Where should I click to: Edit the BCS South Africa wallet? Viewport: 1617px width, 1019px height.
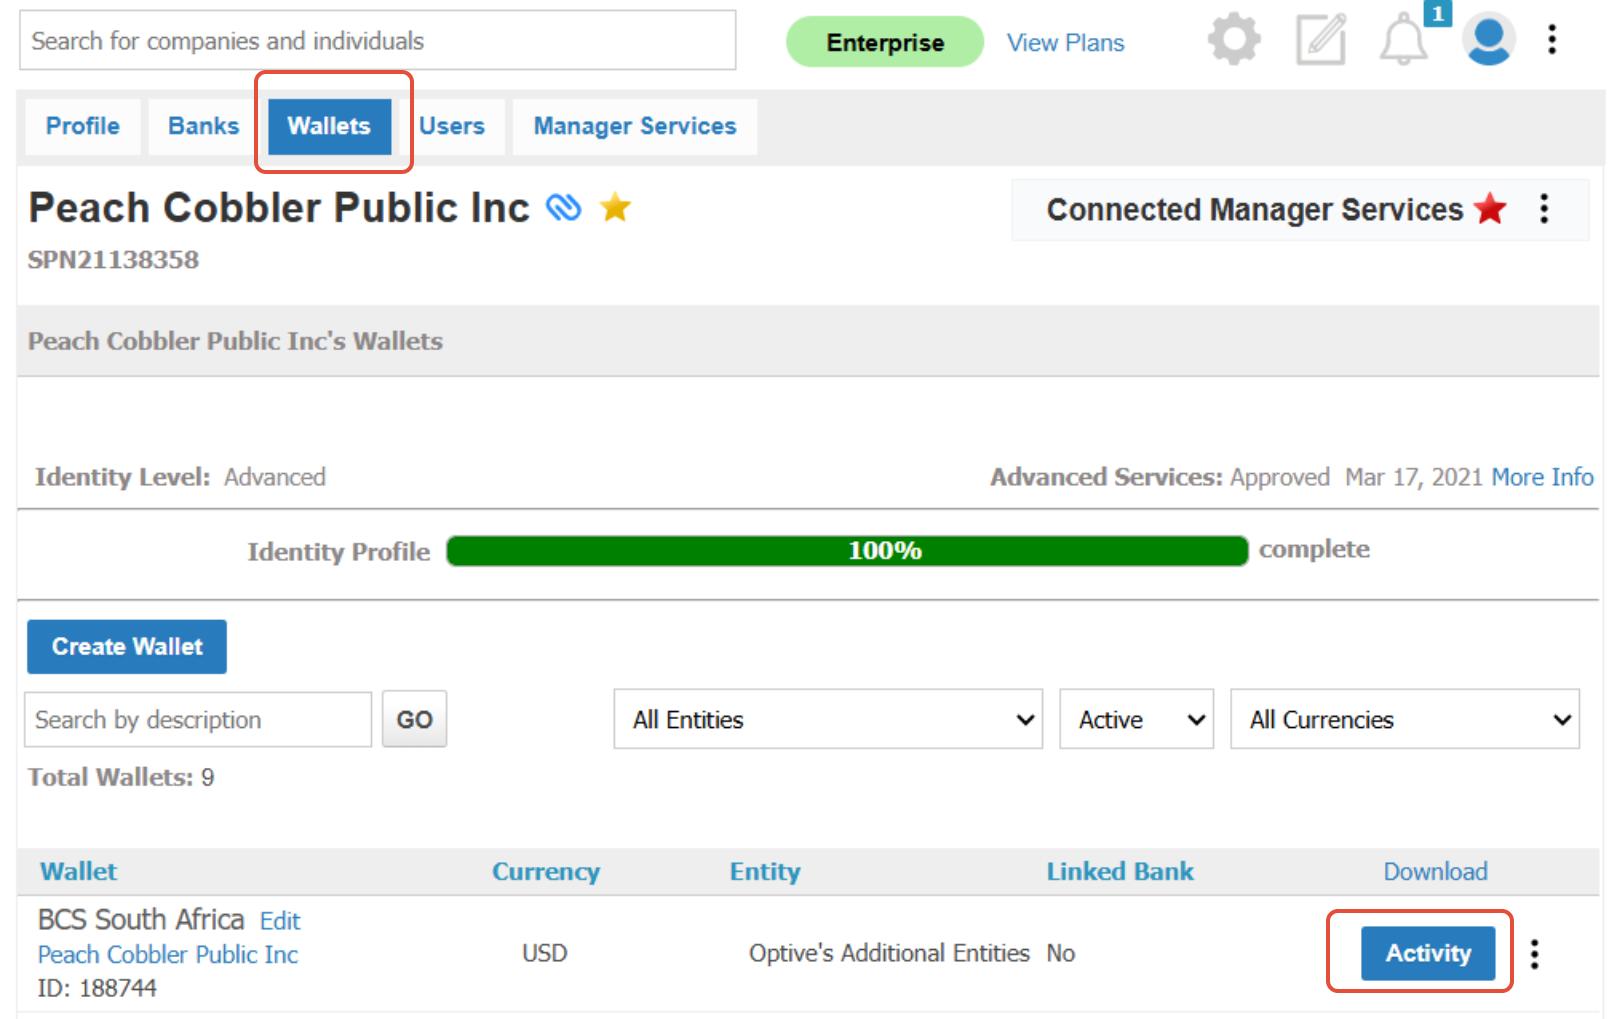pos(280,920)
